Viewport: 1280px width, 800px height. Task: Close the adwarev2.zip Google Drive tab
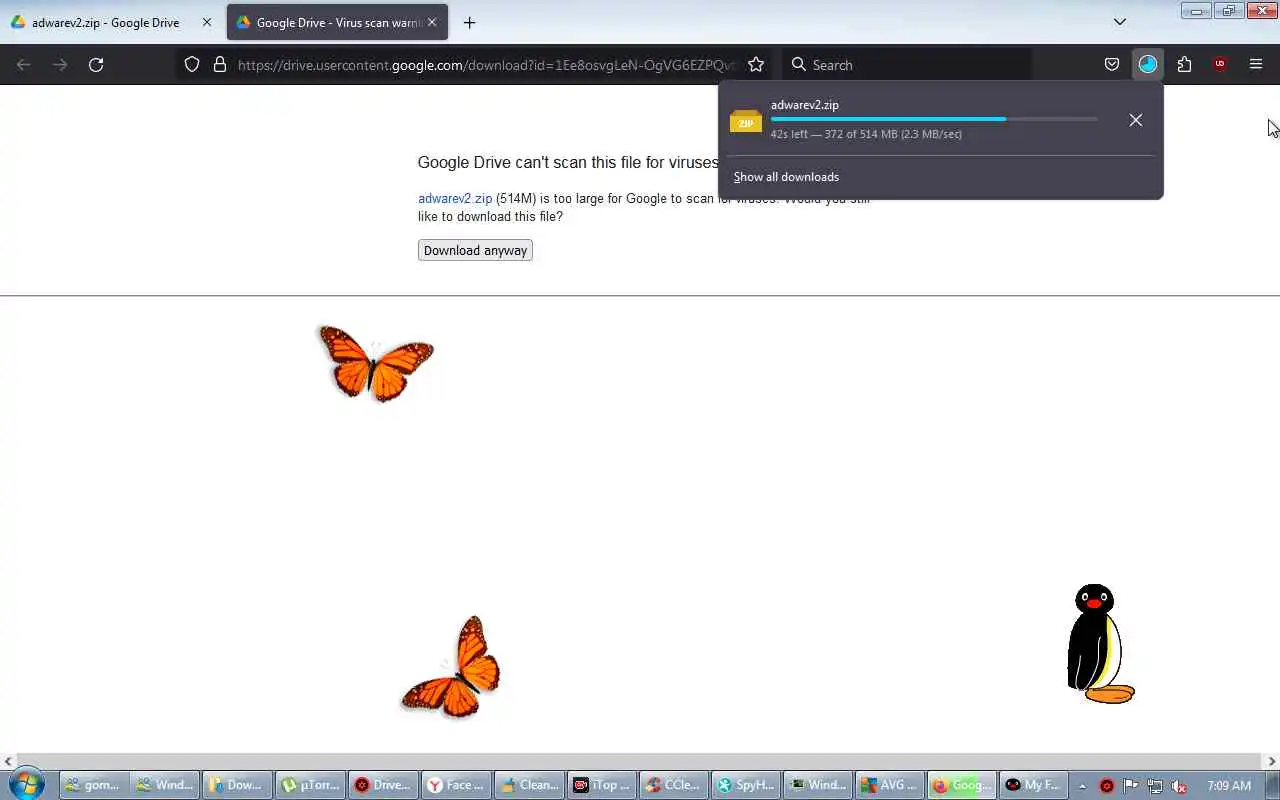click(207, 22)
